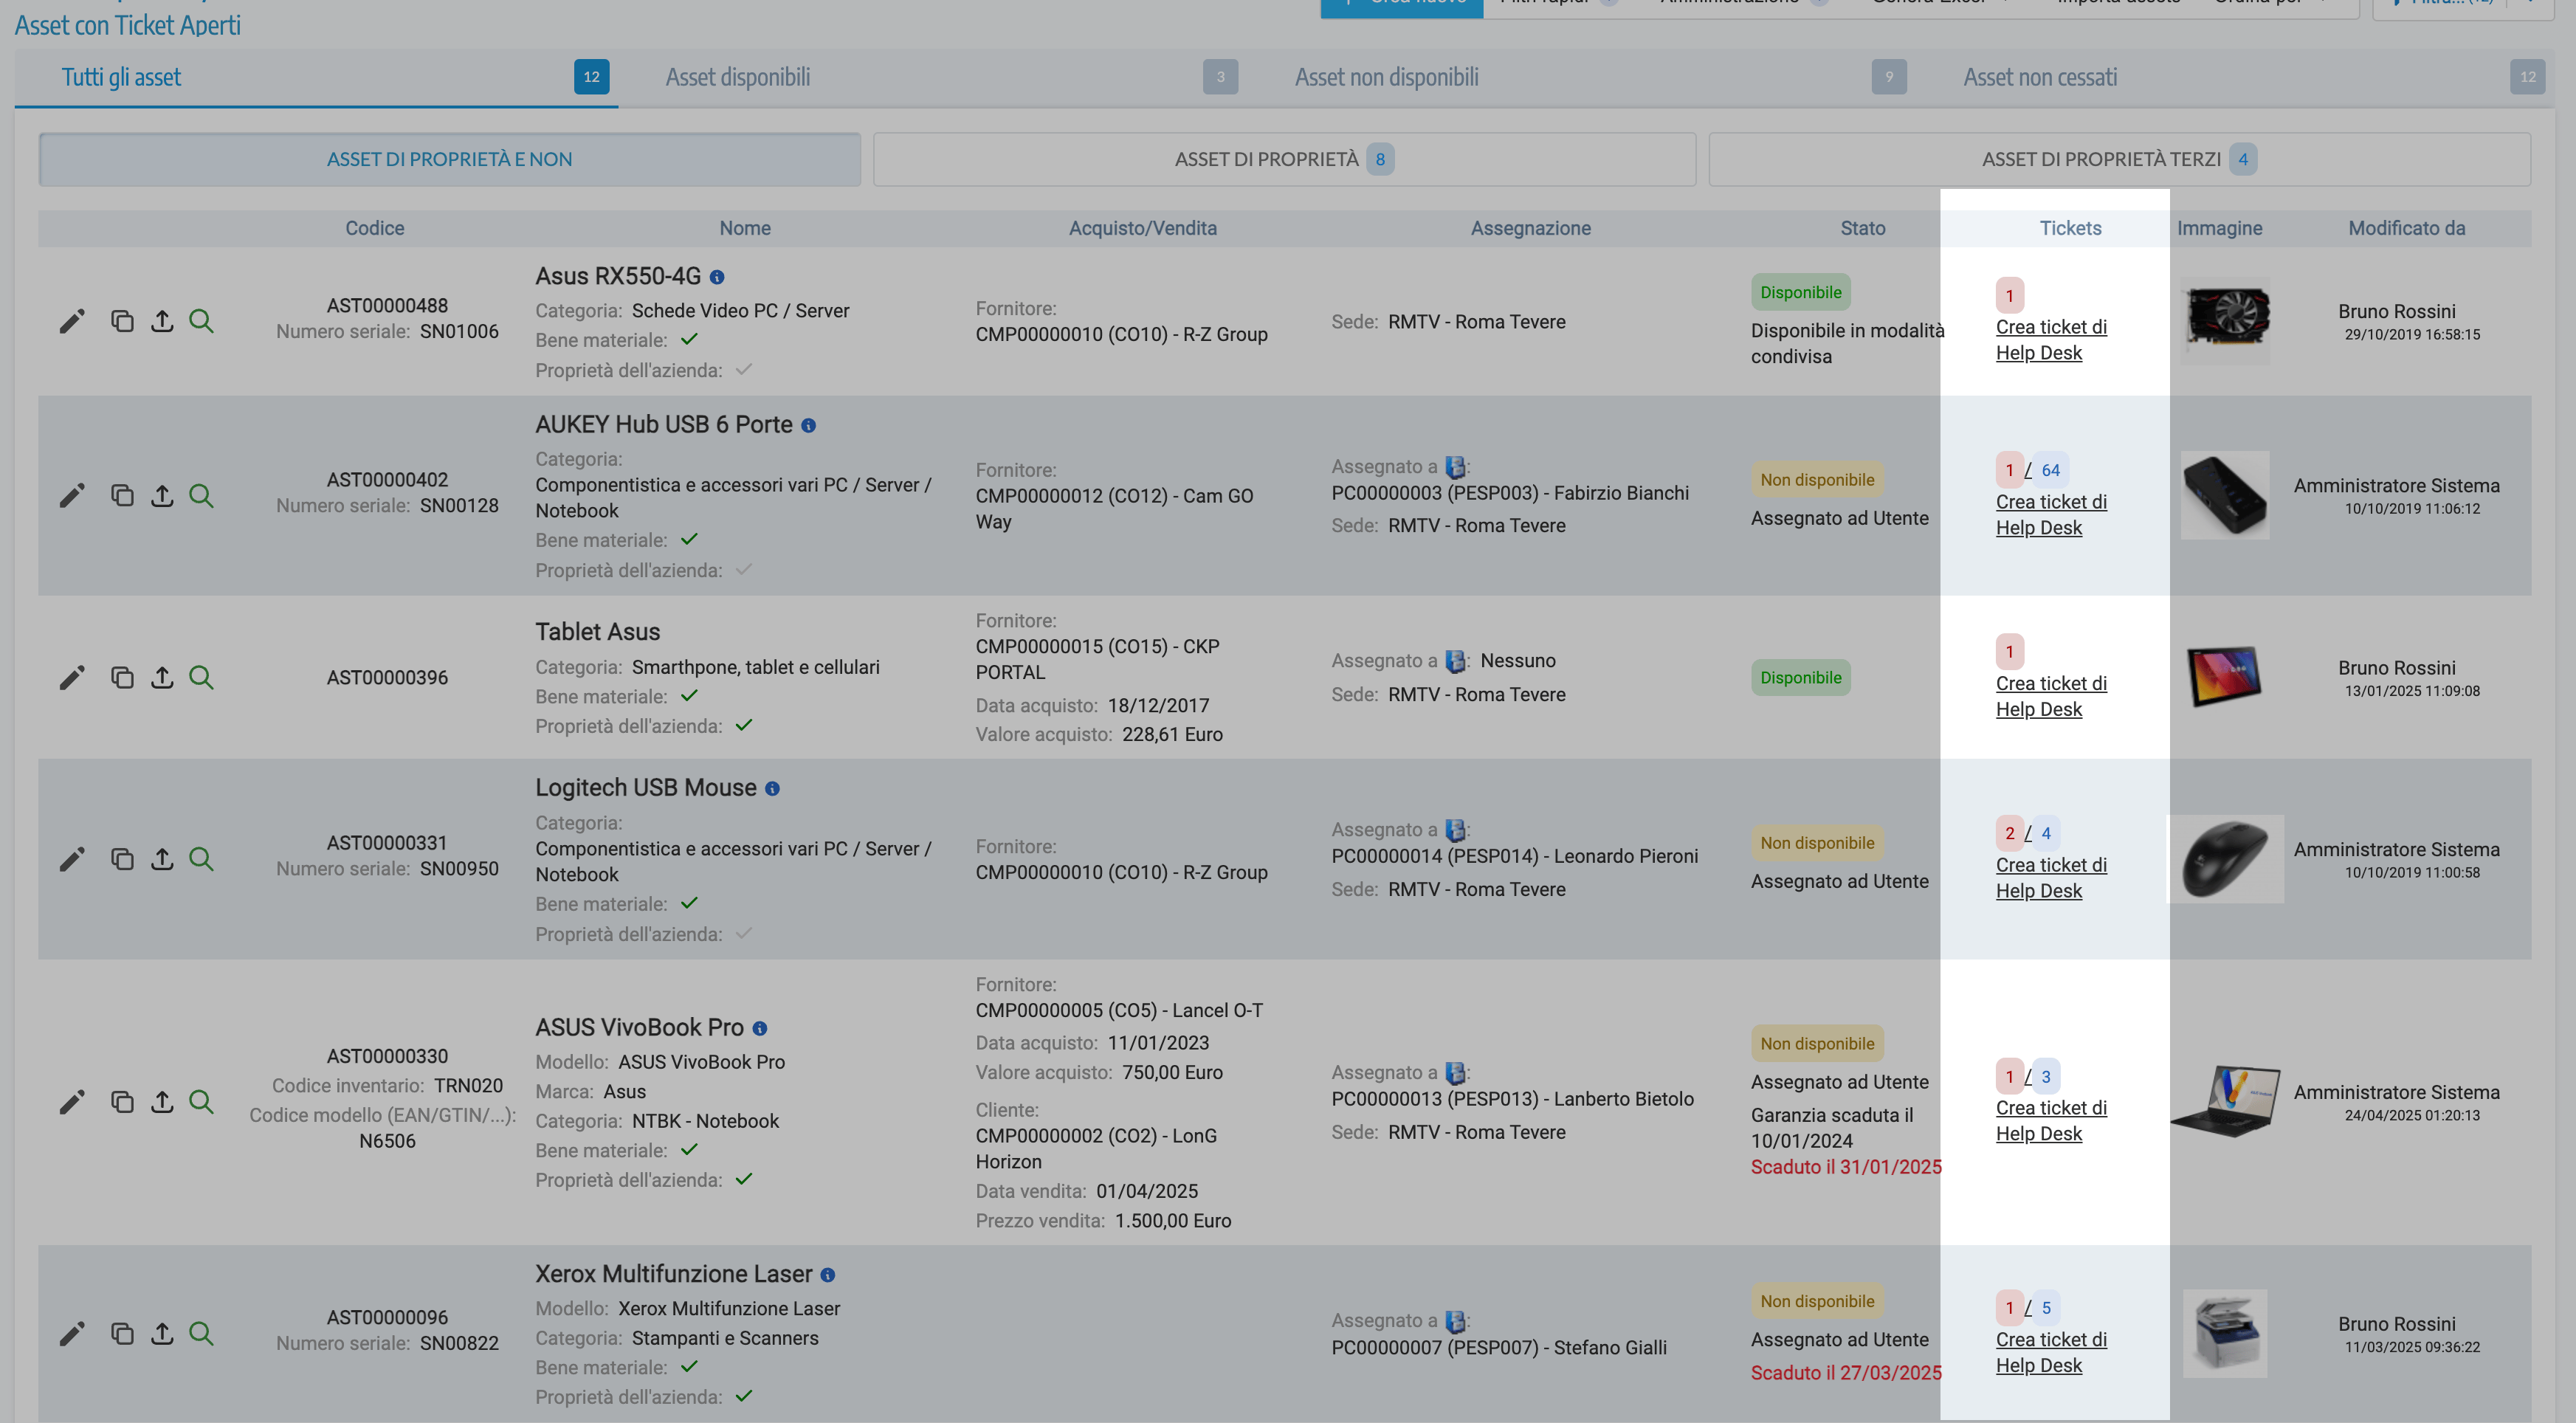Click the edit pencil for Asus RX550-4G
The height and width of the screenshot is (1423, 2576).
(x=71, y=321)
